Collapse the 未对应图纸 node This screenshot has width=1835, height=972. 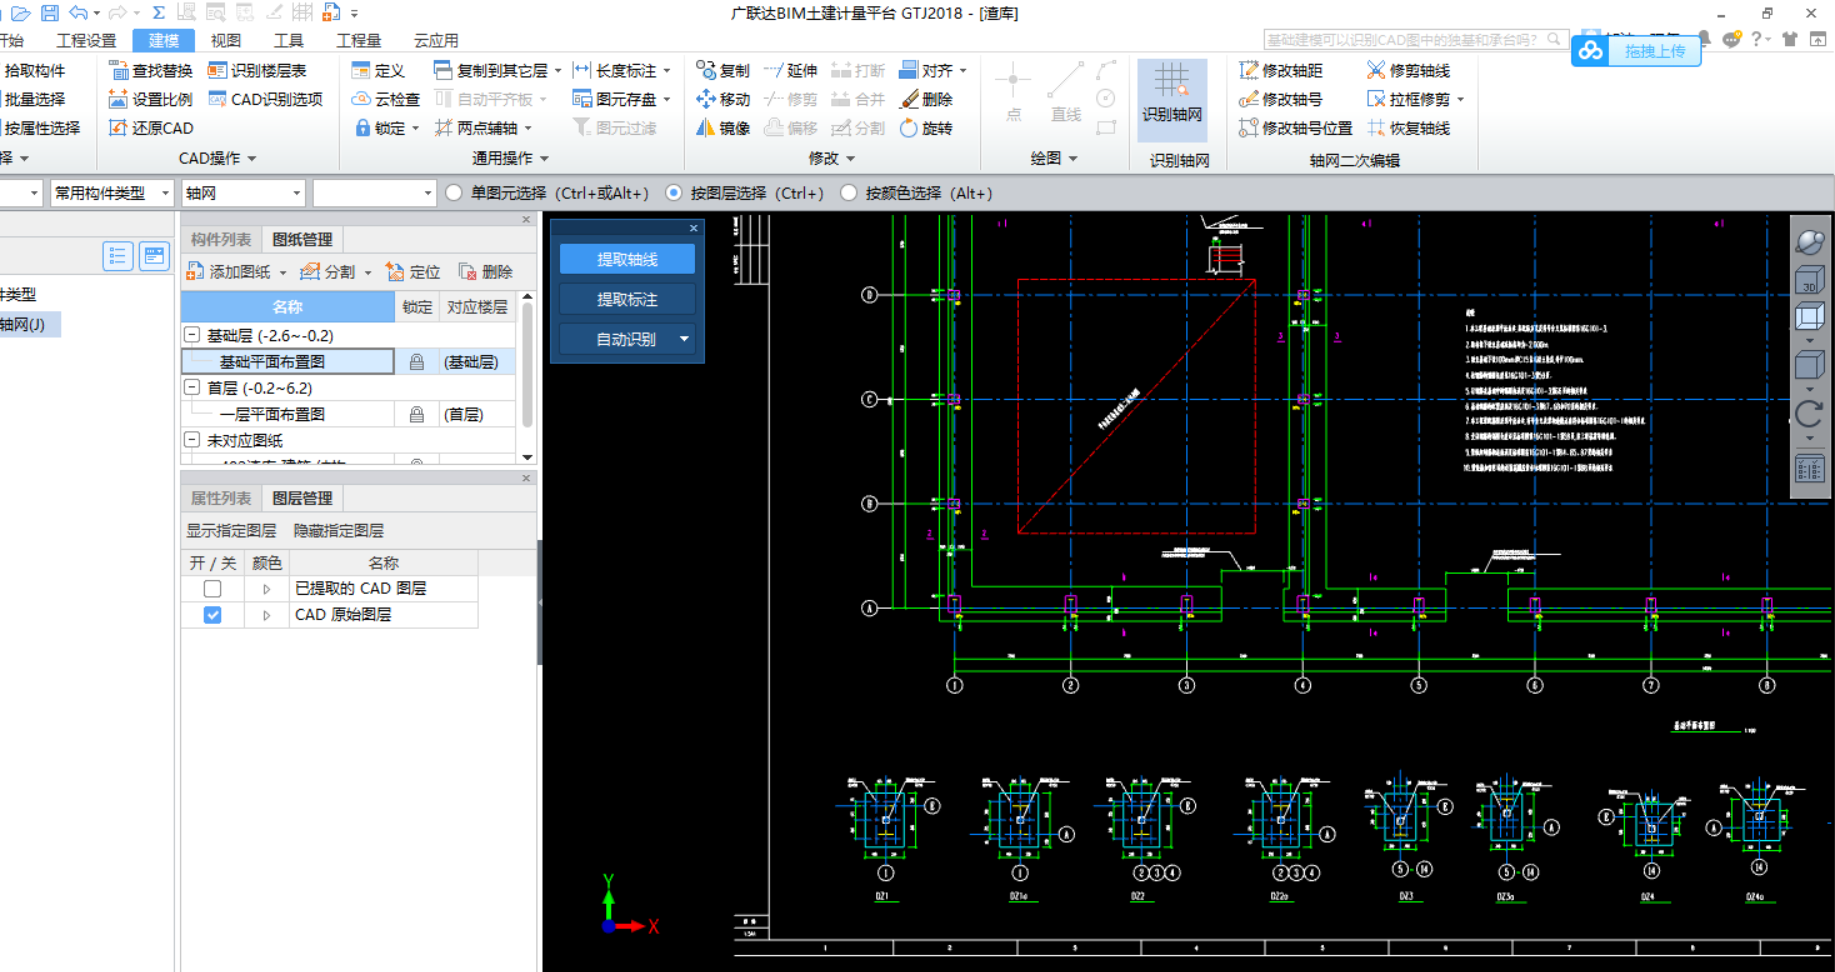pos(192,439)
